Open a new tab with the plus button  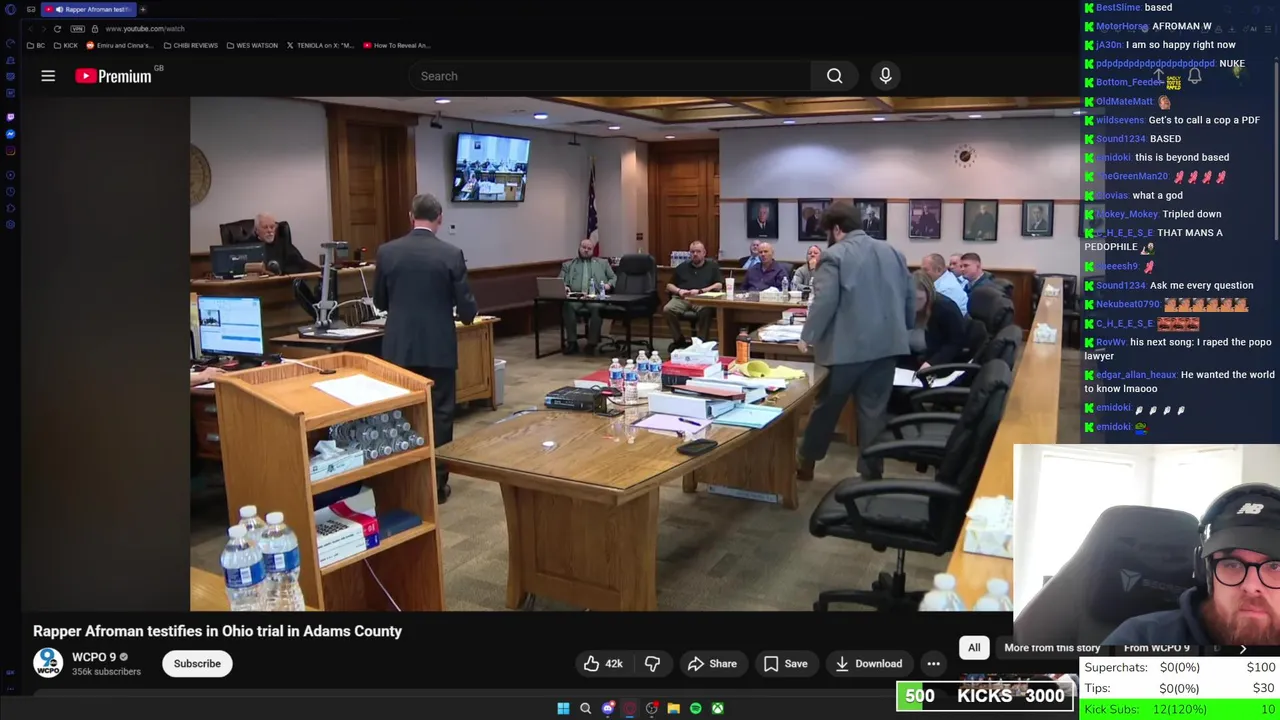pyautogui.click(x=143, y=9)
